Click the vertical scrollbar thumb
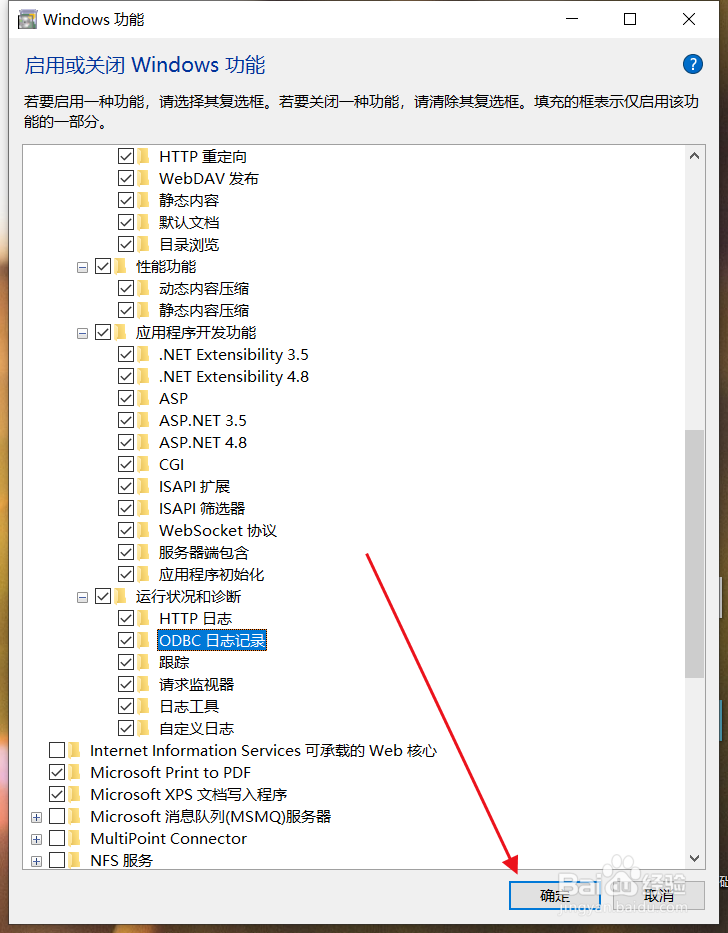This screenshot has width=728, height=933. pos(694,553)
